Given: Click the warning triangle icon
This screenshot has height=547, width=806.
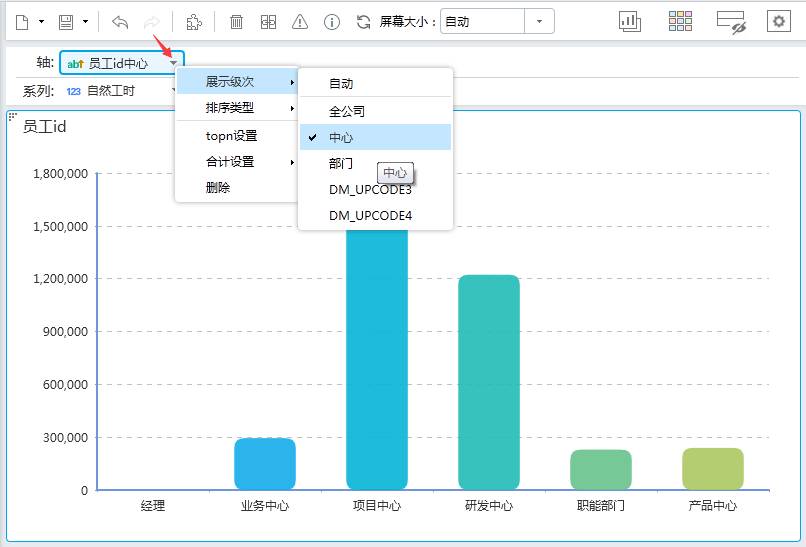Looking at the screenshot, I should coord(300,22).
